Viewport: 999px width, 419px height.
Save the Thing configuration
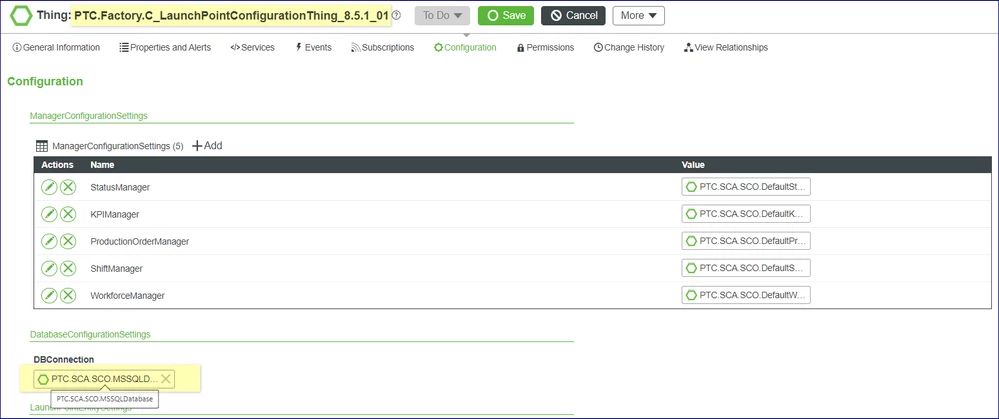point(506,15)
